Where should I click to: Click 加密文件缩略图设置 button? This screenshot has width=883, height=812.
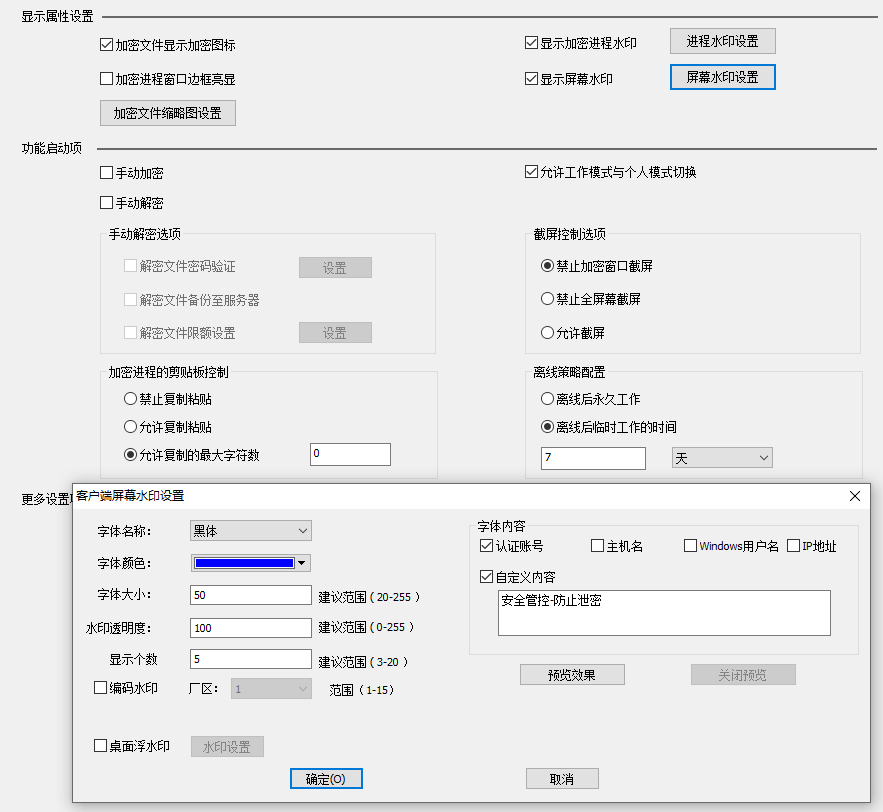click(x=168, y=113)
